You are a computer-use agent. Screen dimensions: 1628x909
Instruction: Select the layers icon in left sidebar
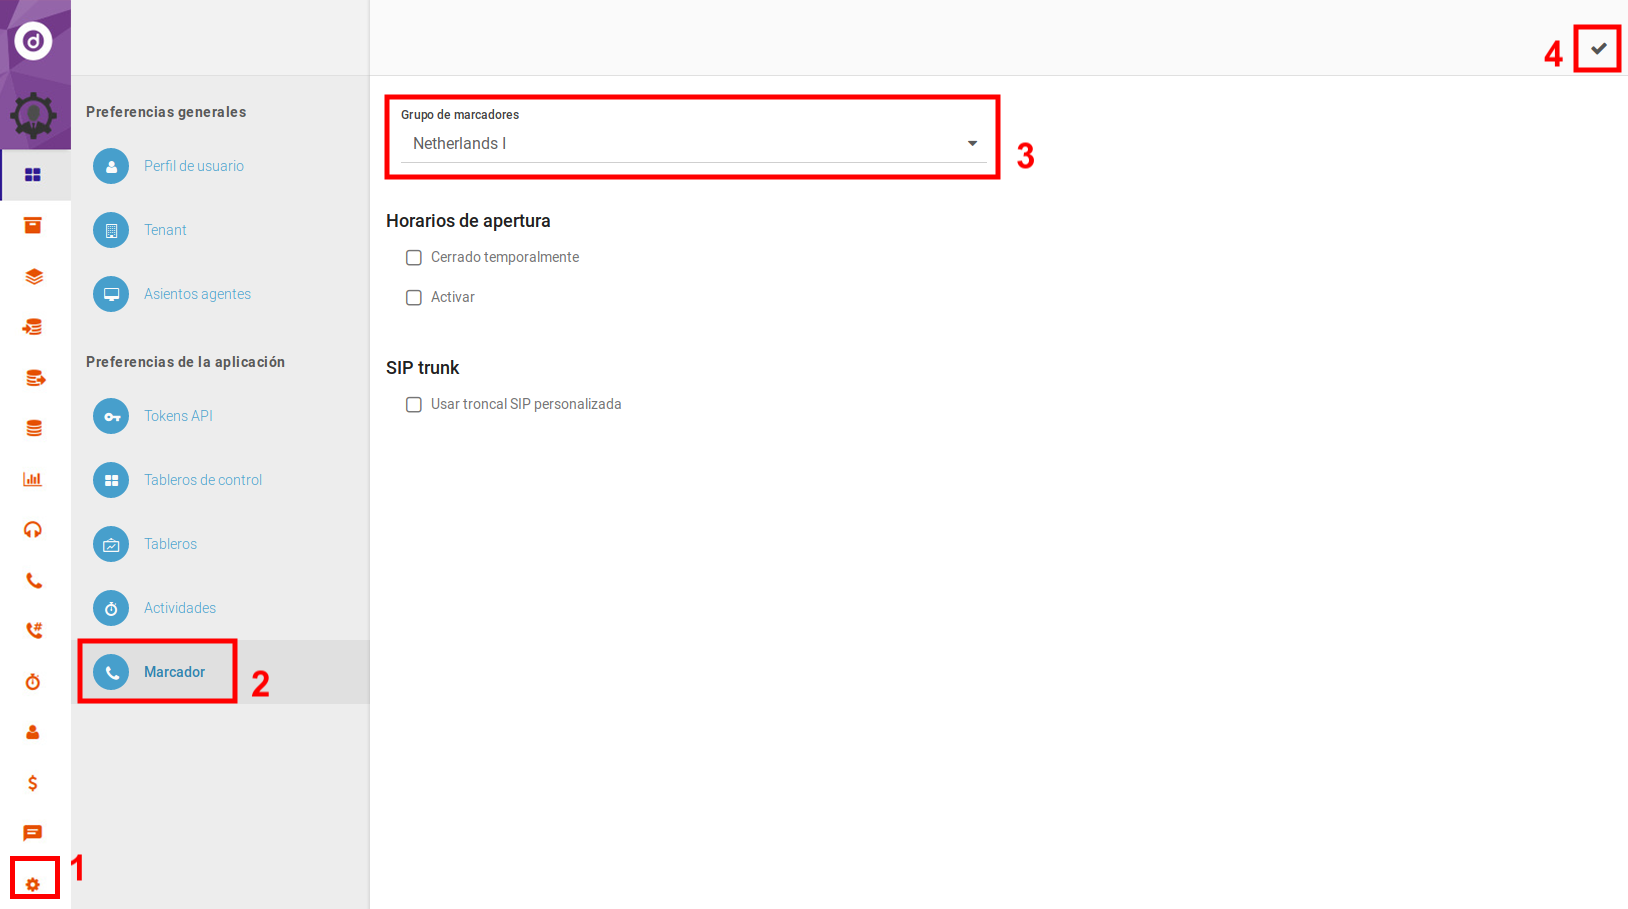33,276
